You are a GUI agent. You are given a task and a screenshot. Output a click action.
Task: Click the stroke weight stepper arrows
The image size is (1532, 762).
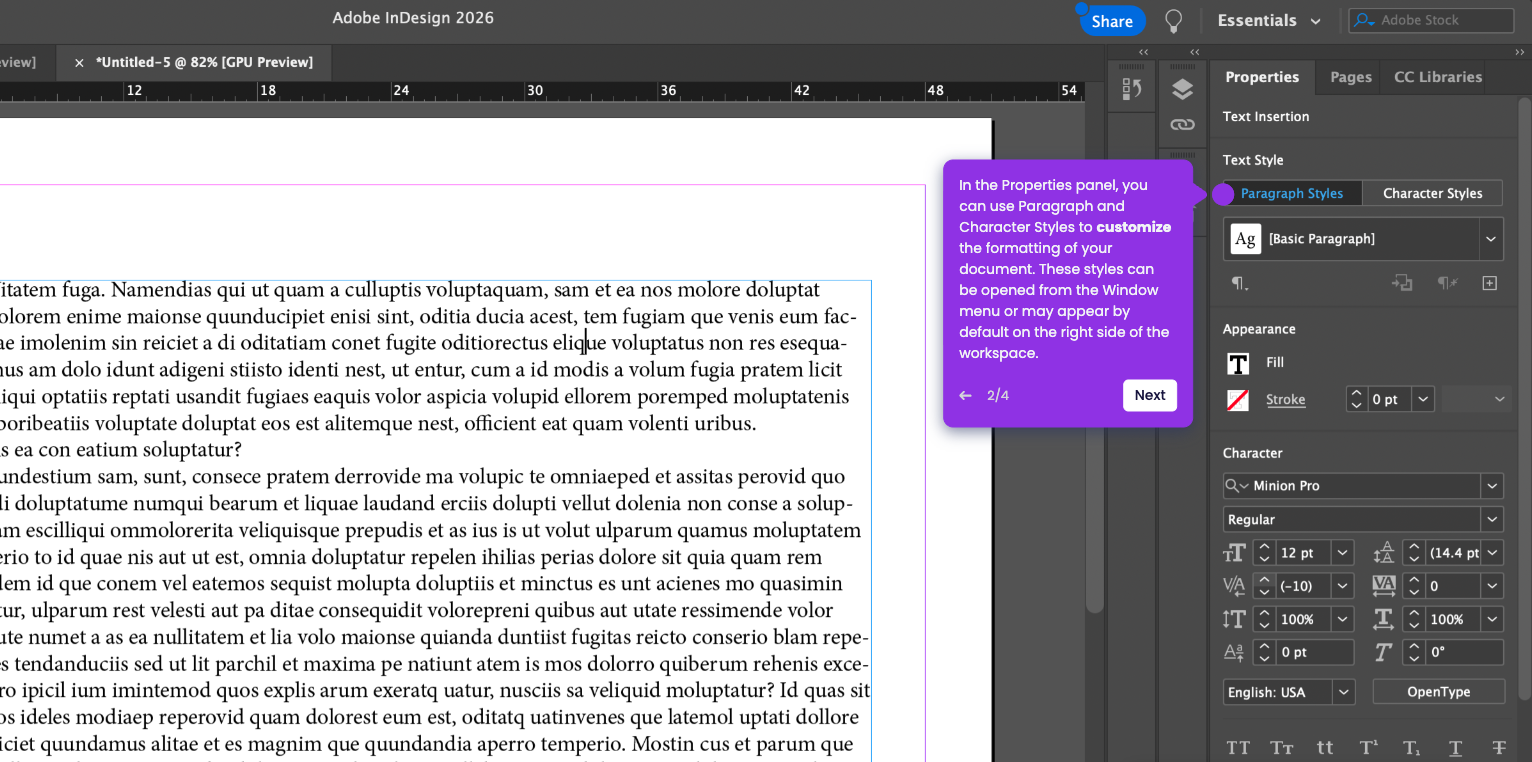pos(1357,399)
